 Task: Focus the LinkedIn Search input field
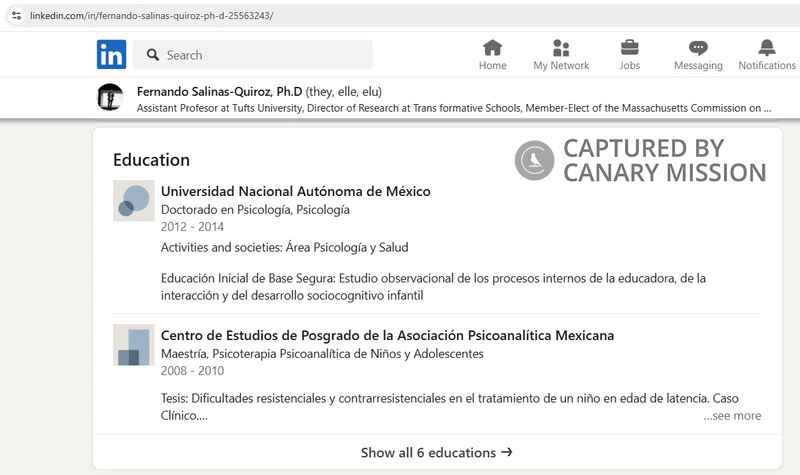coord(253,55)
